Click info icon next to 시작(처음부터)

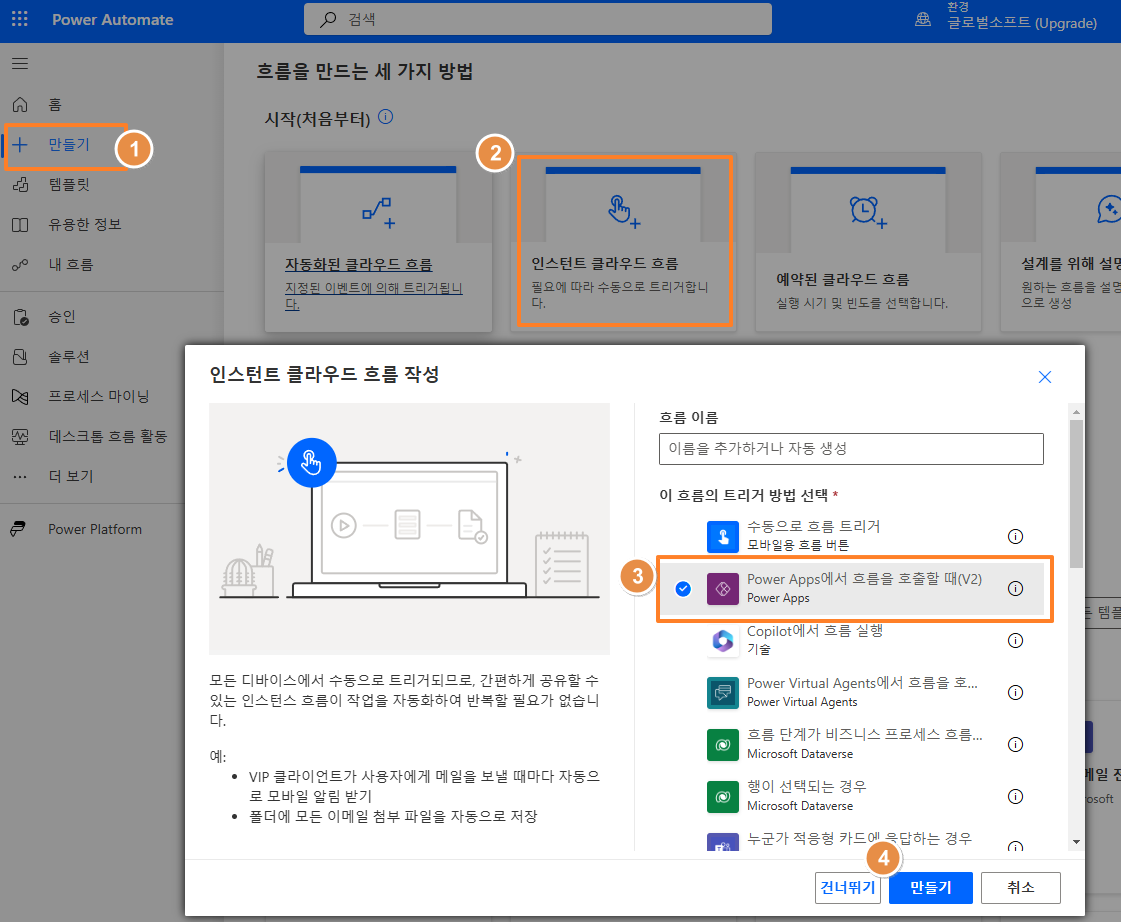(x=385, y=117)
